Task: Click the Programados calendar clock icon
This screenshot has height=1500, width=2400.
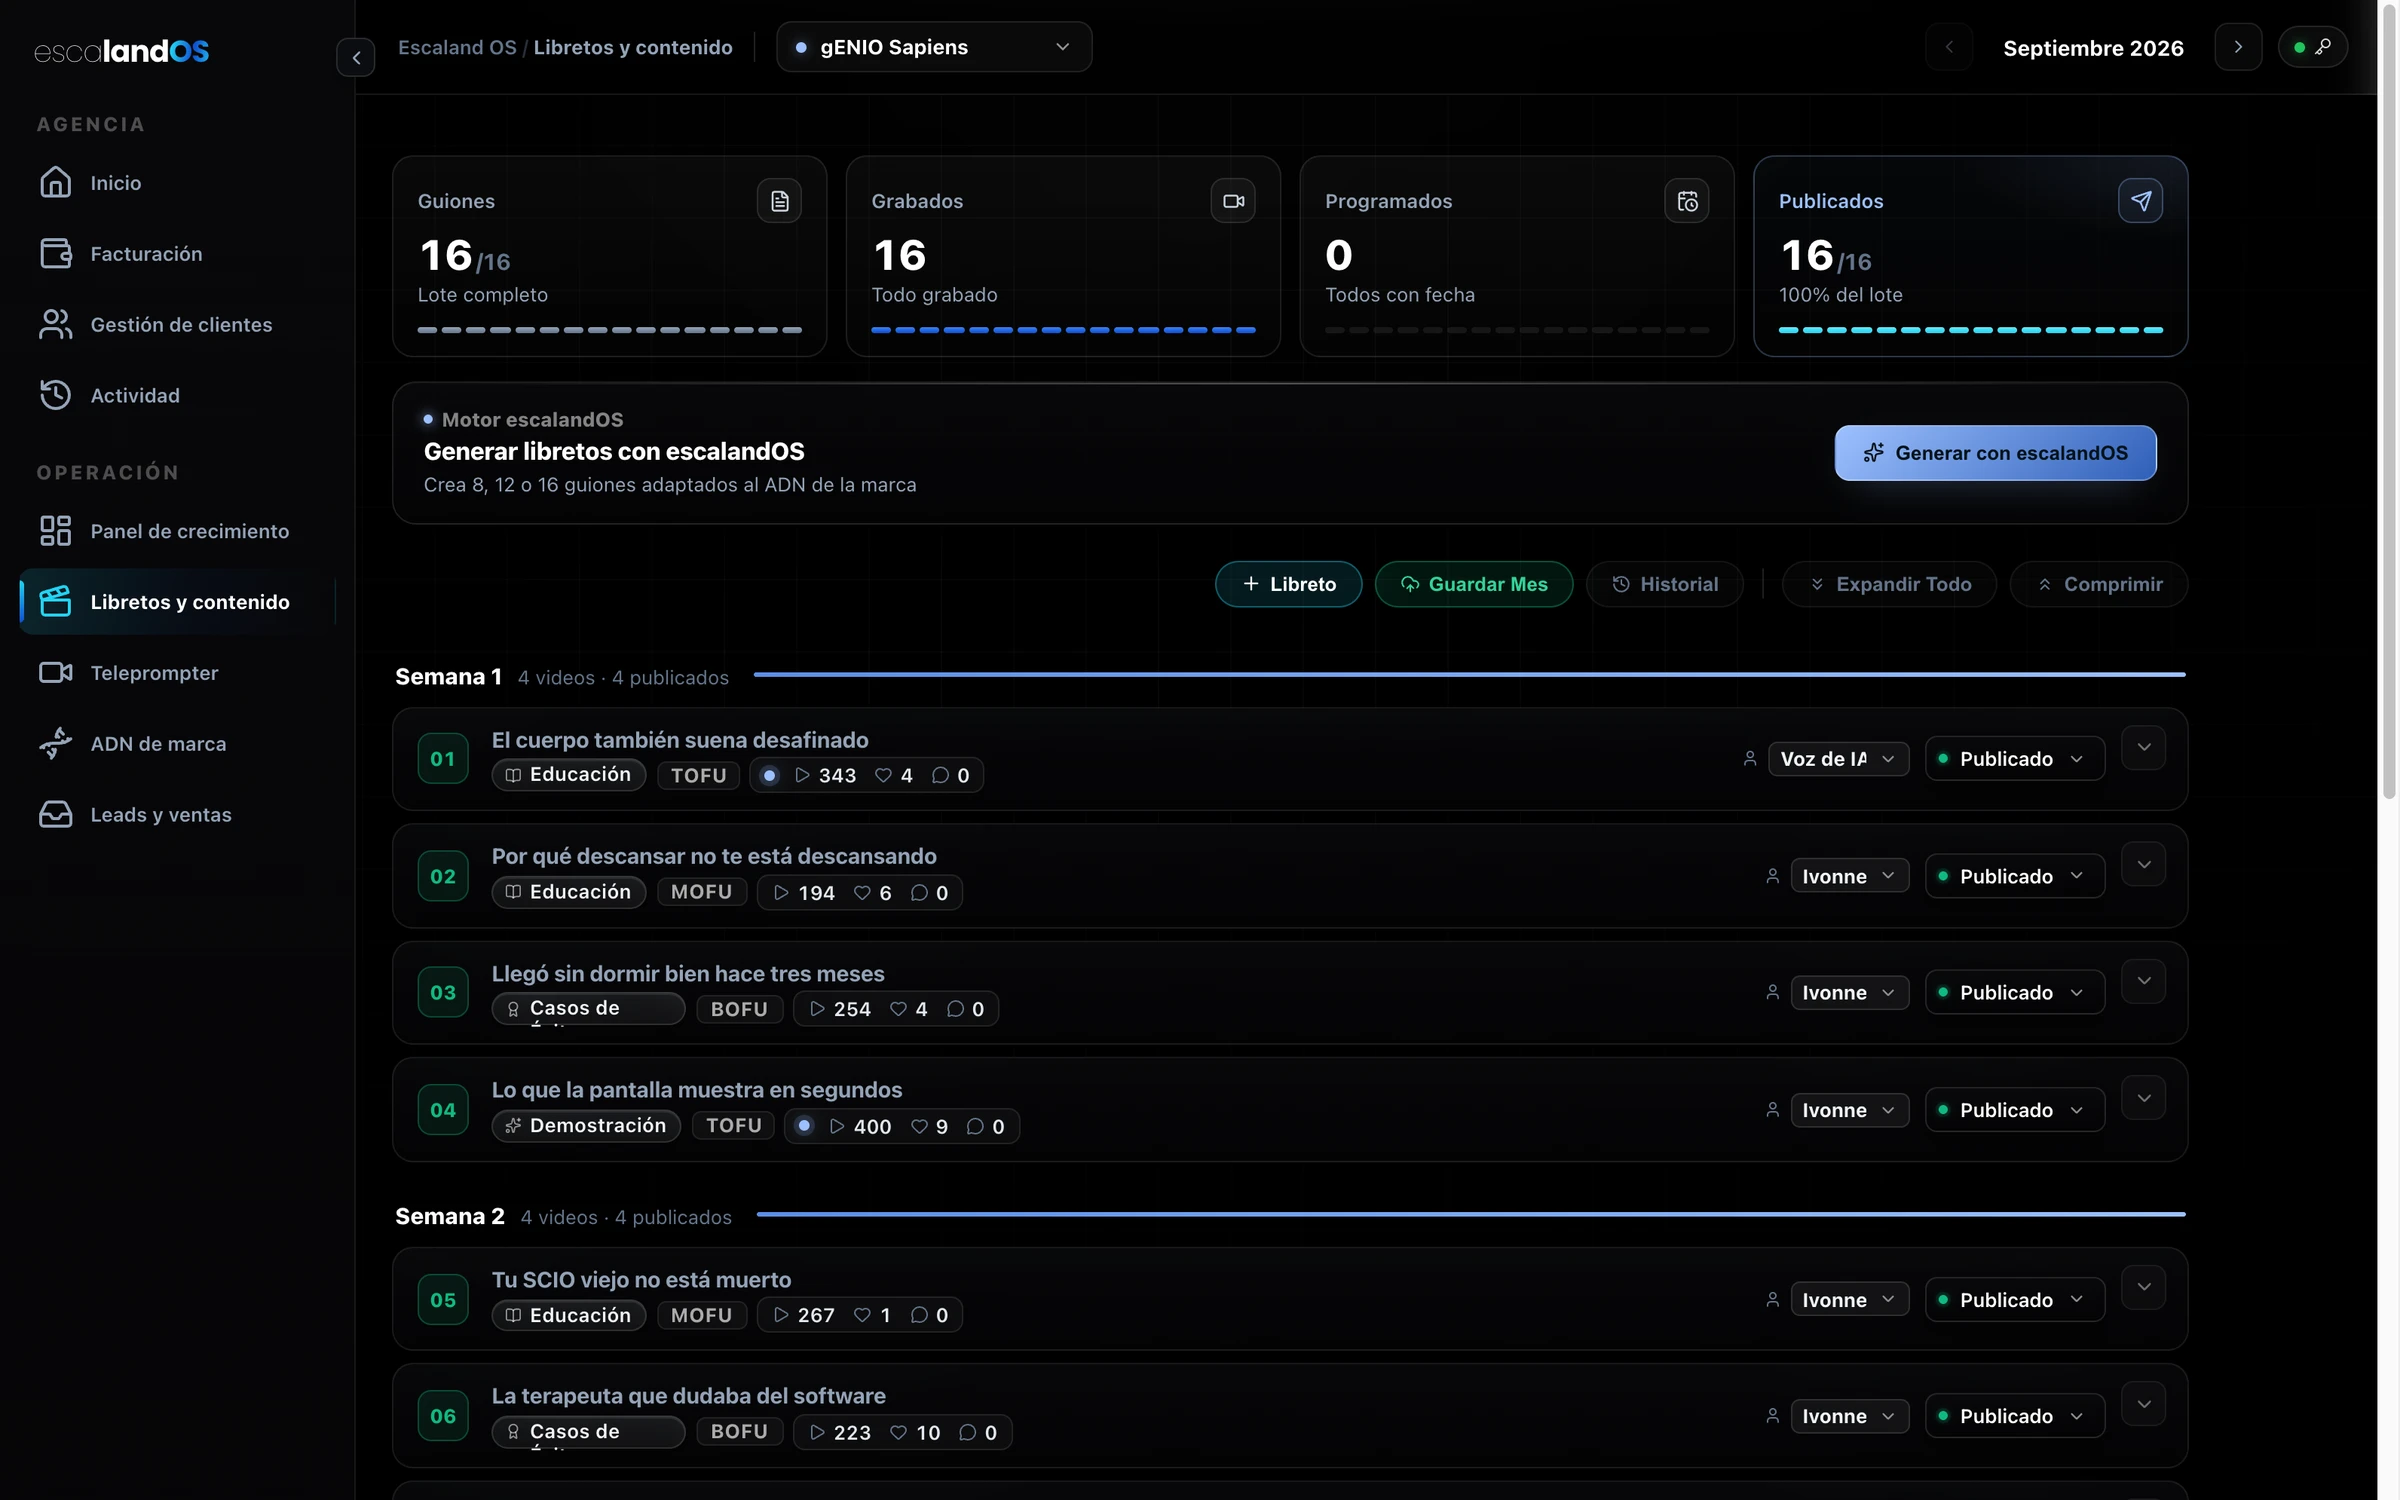Action: click(1687, 201)
